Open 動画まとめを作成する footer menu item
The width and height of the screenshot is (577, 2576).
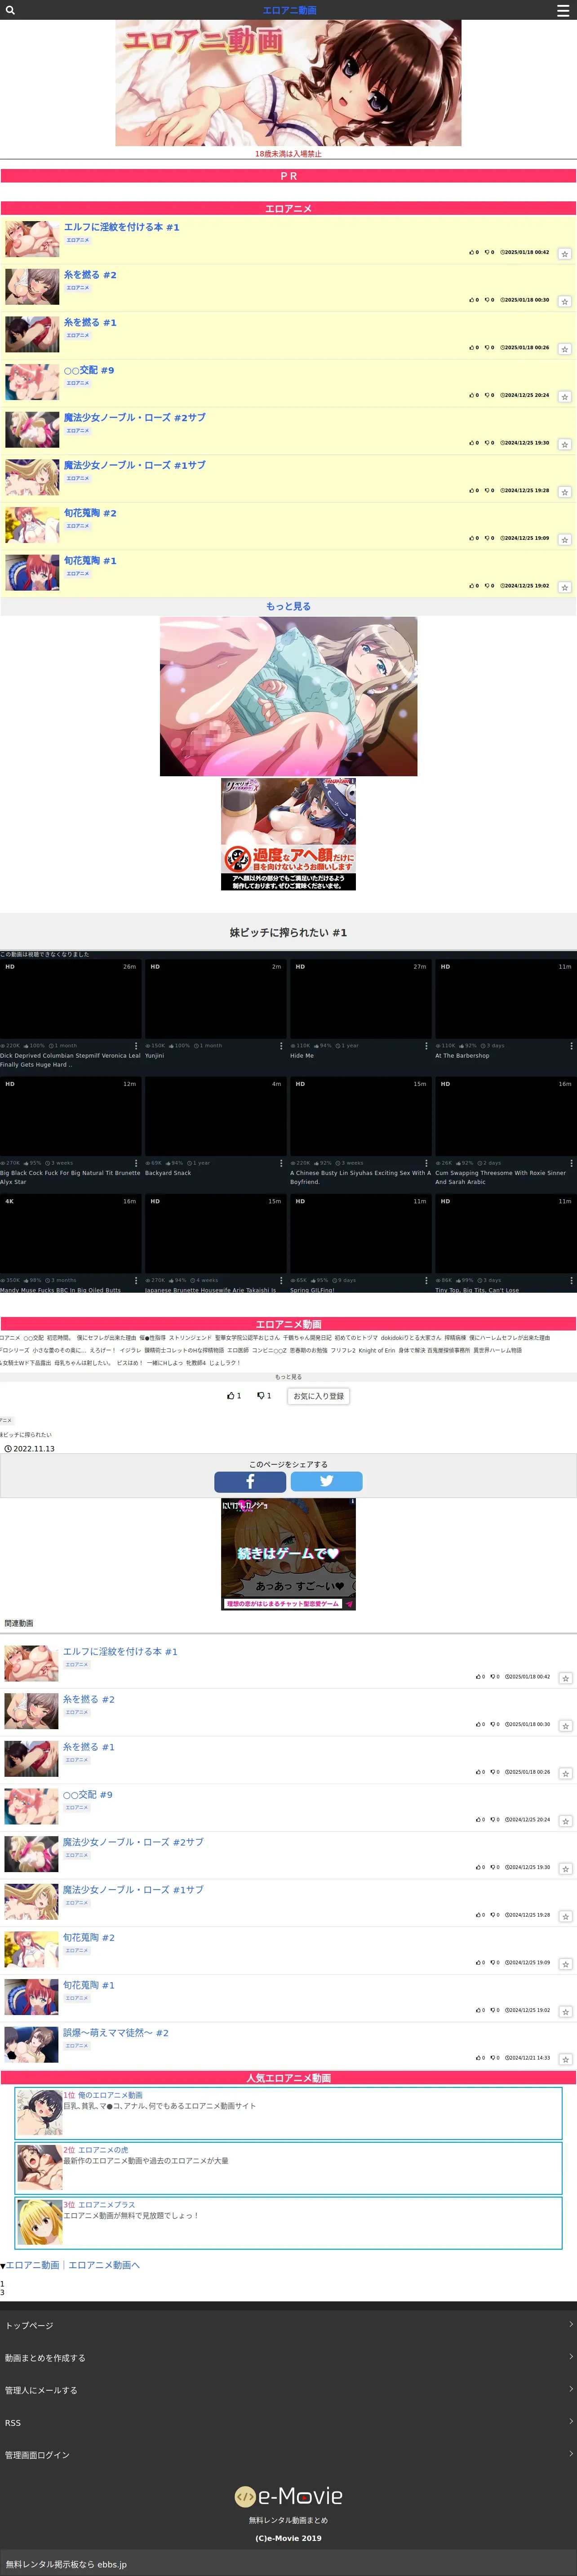pyautogui.click(x=288, y=2358)
